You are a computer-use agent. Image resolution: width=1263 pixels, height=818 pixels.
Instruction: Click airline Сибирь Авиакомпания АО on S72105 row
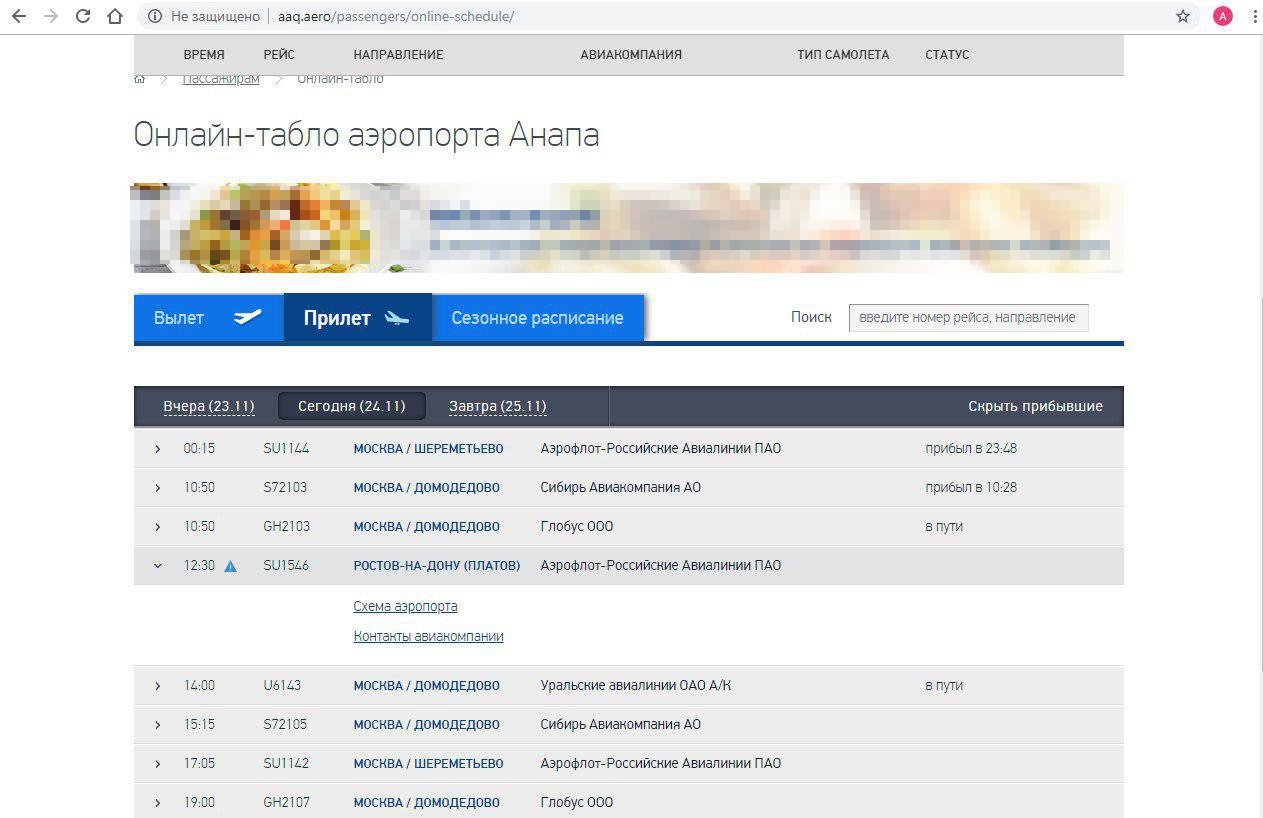point(621,725)
